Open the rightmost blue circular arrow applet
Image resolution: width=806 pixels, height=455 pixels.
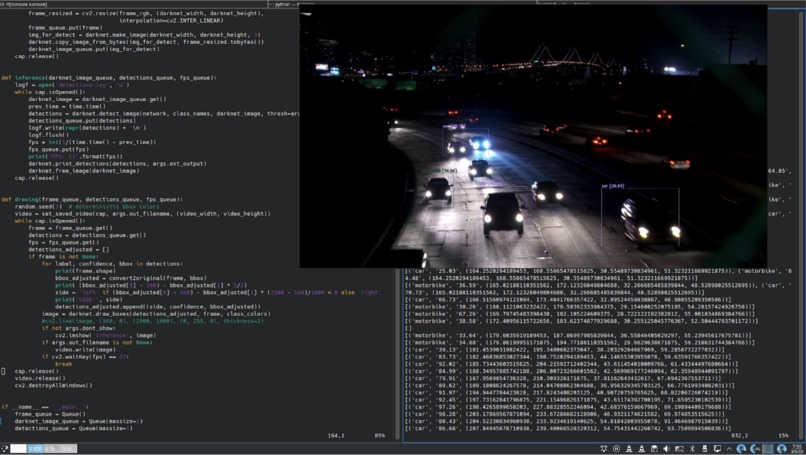coord(782,449)
